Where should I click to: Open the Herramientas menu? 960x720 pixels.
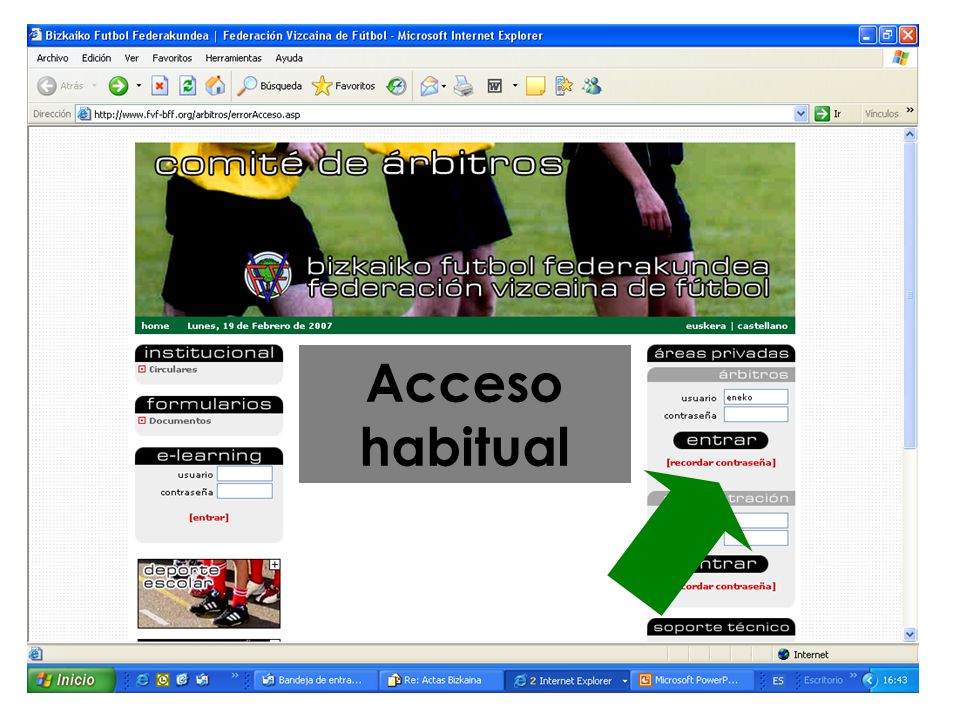pyautogui.click(x=233, y=58)
